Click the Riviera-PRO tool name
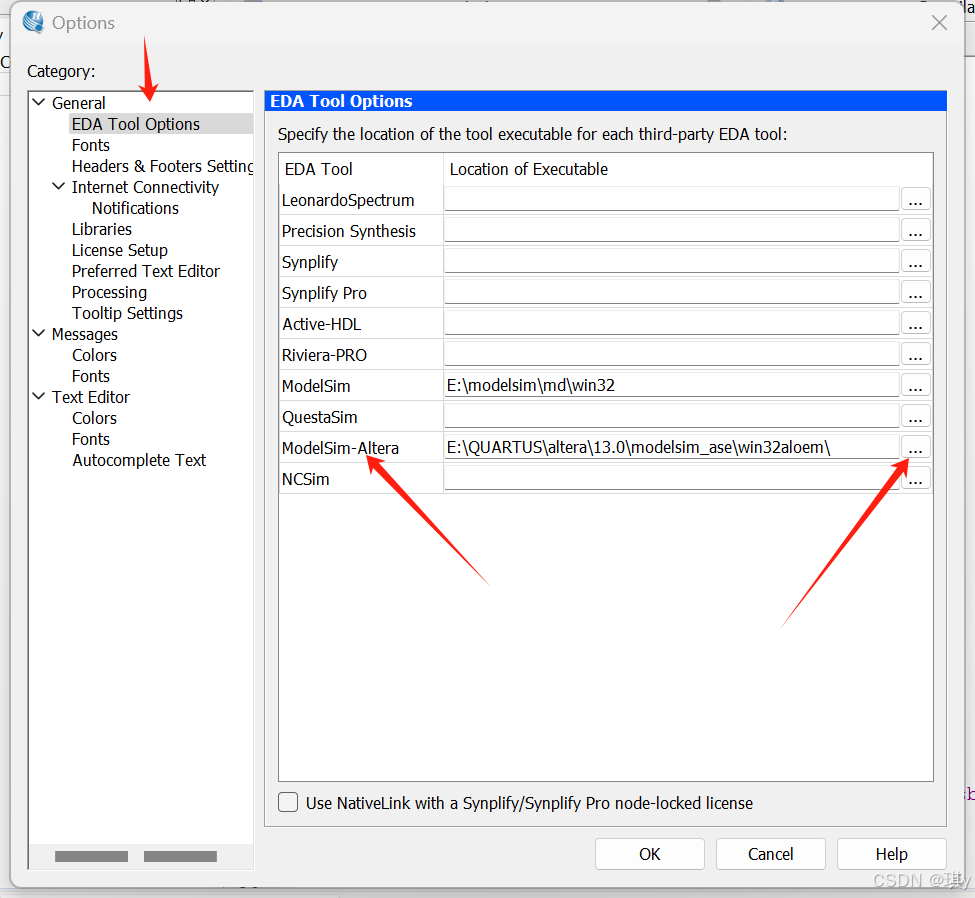This screenshot has width=975, height=898. click(324, 355)
